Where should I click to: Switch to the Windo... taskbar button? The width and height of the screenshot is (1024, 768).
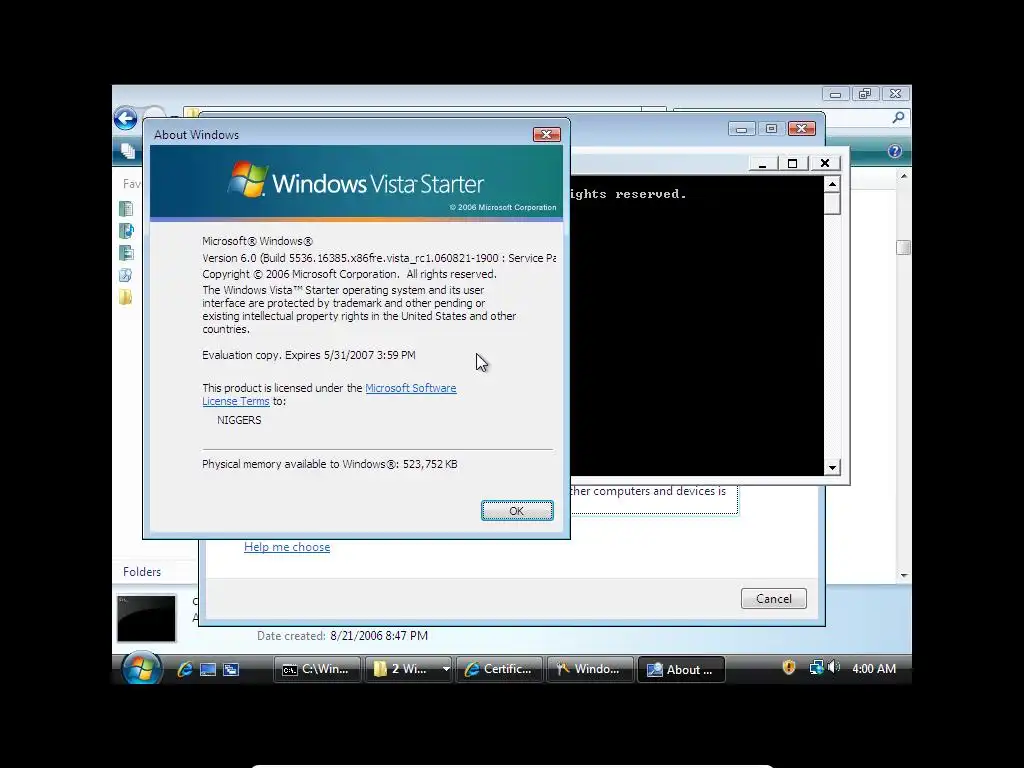coord(590,669)
